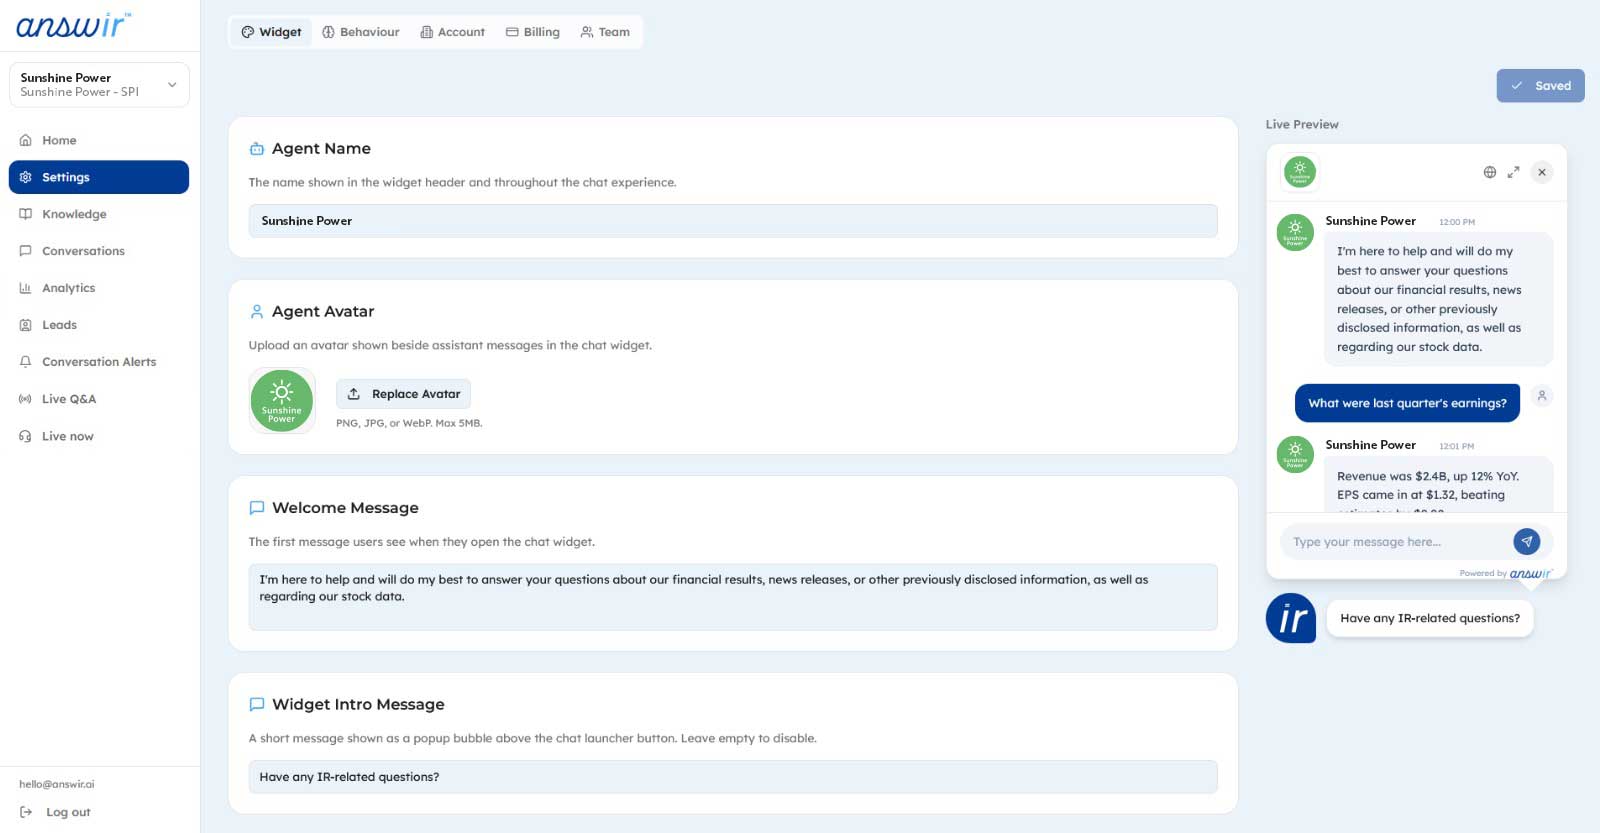
Task: Open the Leads section
Action: [99, 325]
